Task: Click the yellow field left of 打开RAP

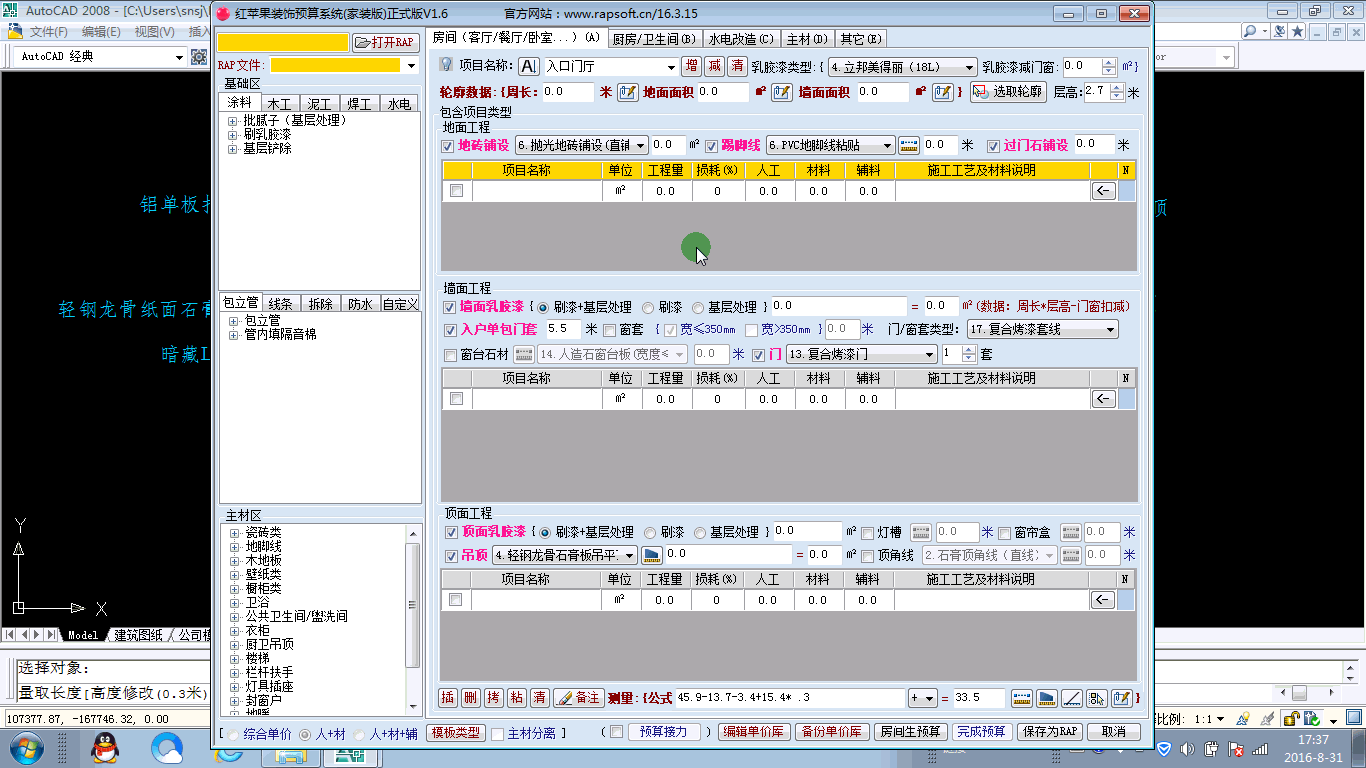Action: click(x=283, y=42)
